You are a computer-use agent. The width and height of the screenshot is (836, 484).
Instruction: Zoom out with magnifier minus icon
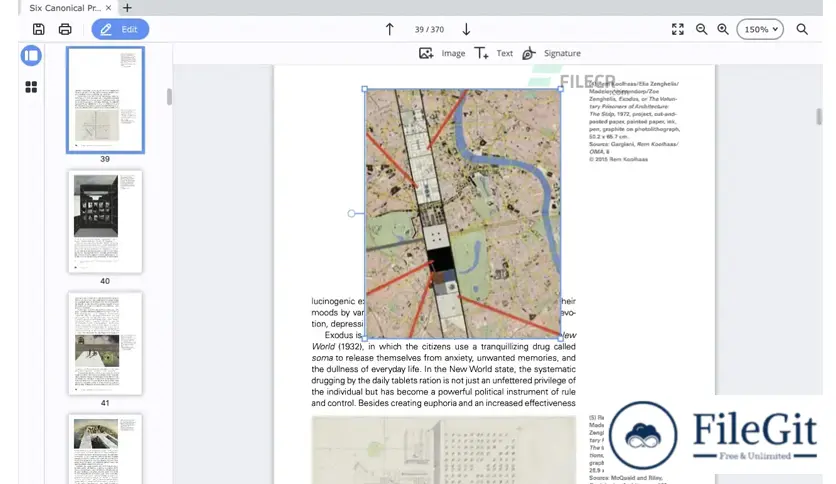[x=702, y=29]
